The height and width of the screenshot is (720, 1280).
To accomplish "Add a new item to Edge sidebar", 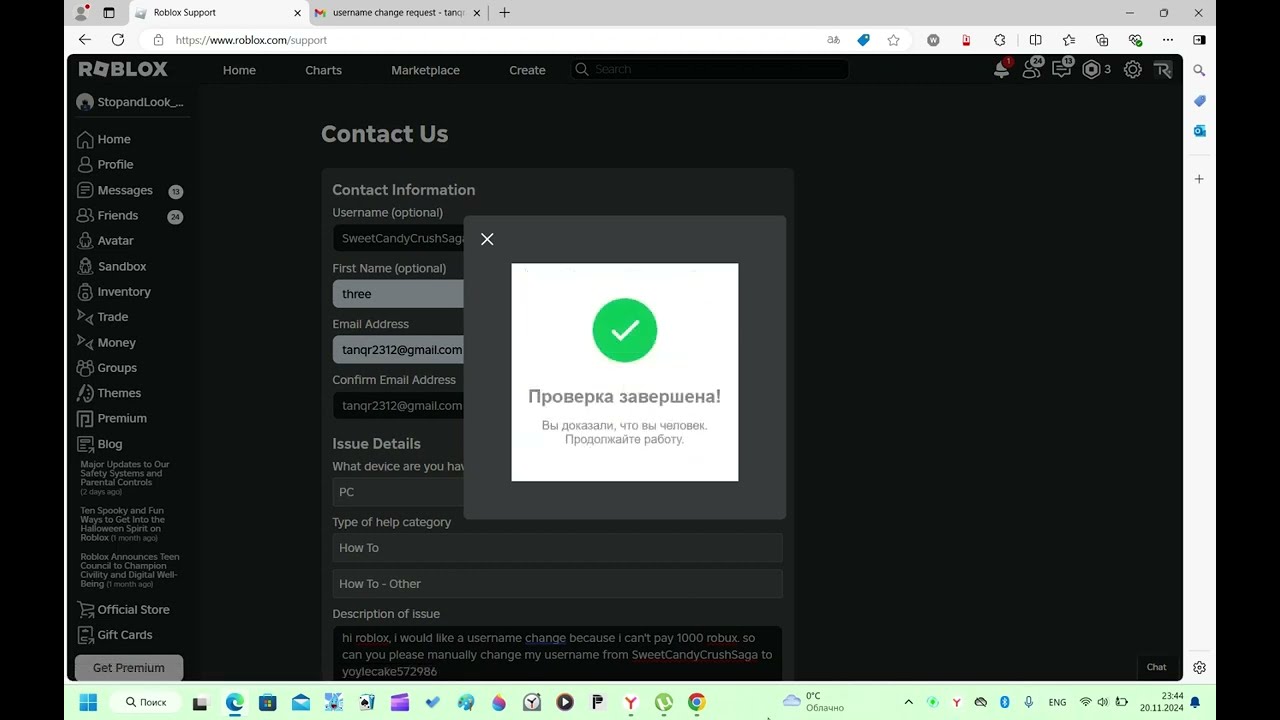I will (x=1199, y=179).
